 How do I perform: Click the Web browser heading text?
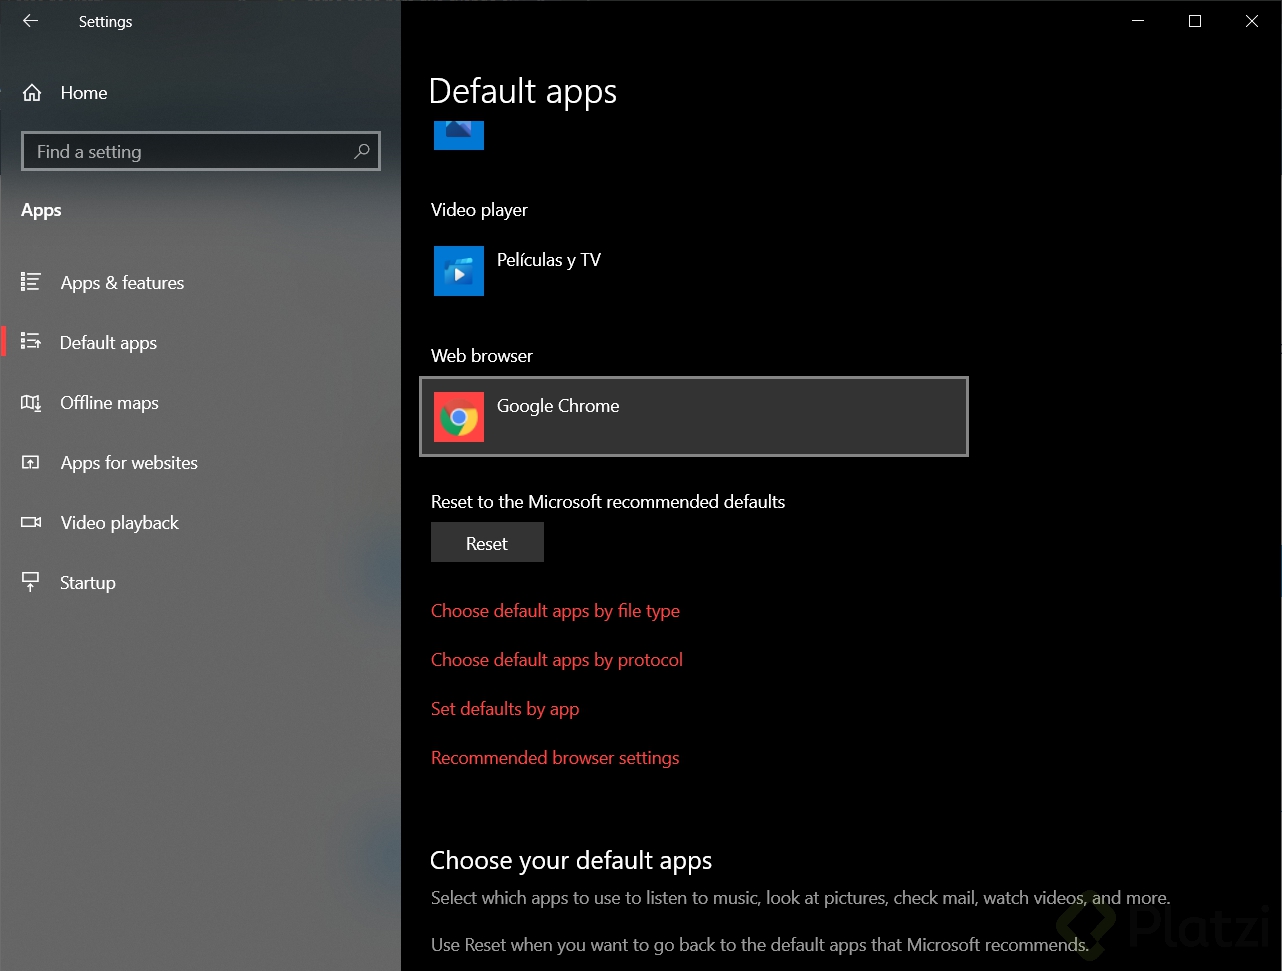point(482,356)
